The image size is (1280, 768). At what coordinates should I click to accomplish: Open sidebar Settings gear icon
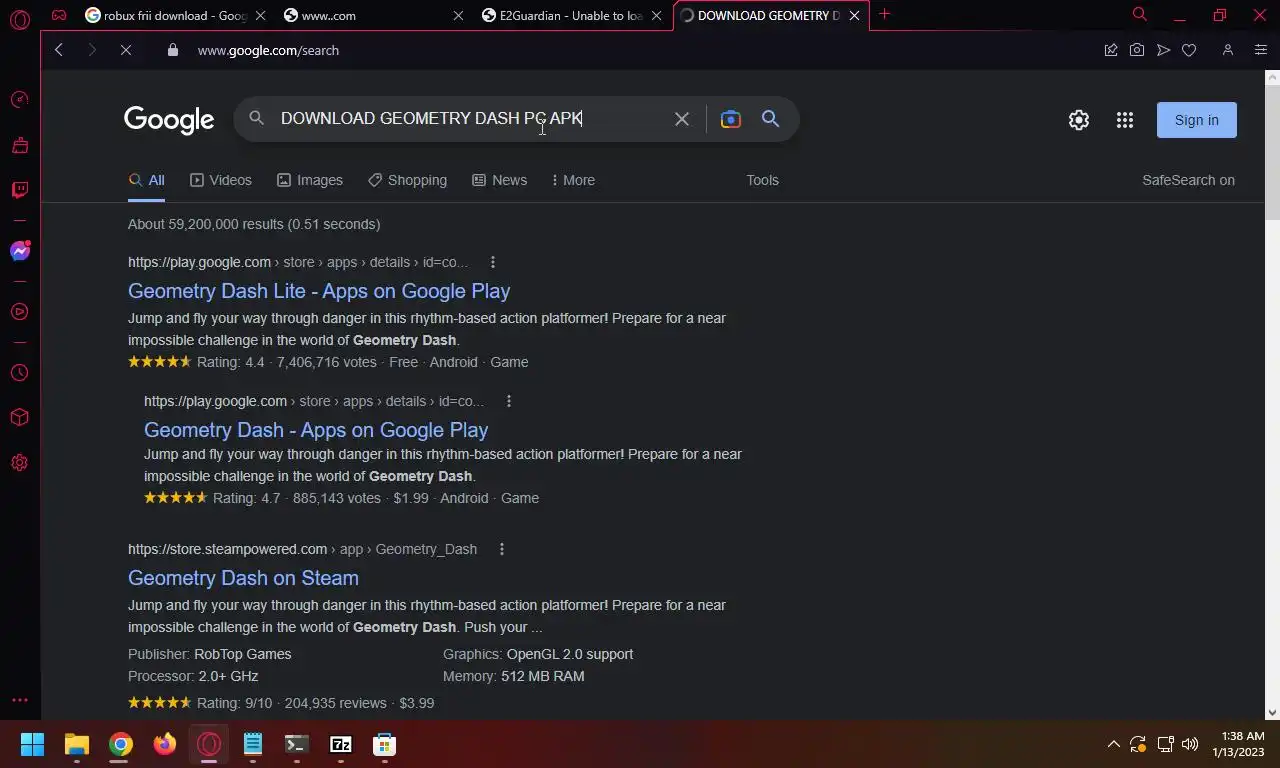[x=19, y=462]
